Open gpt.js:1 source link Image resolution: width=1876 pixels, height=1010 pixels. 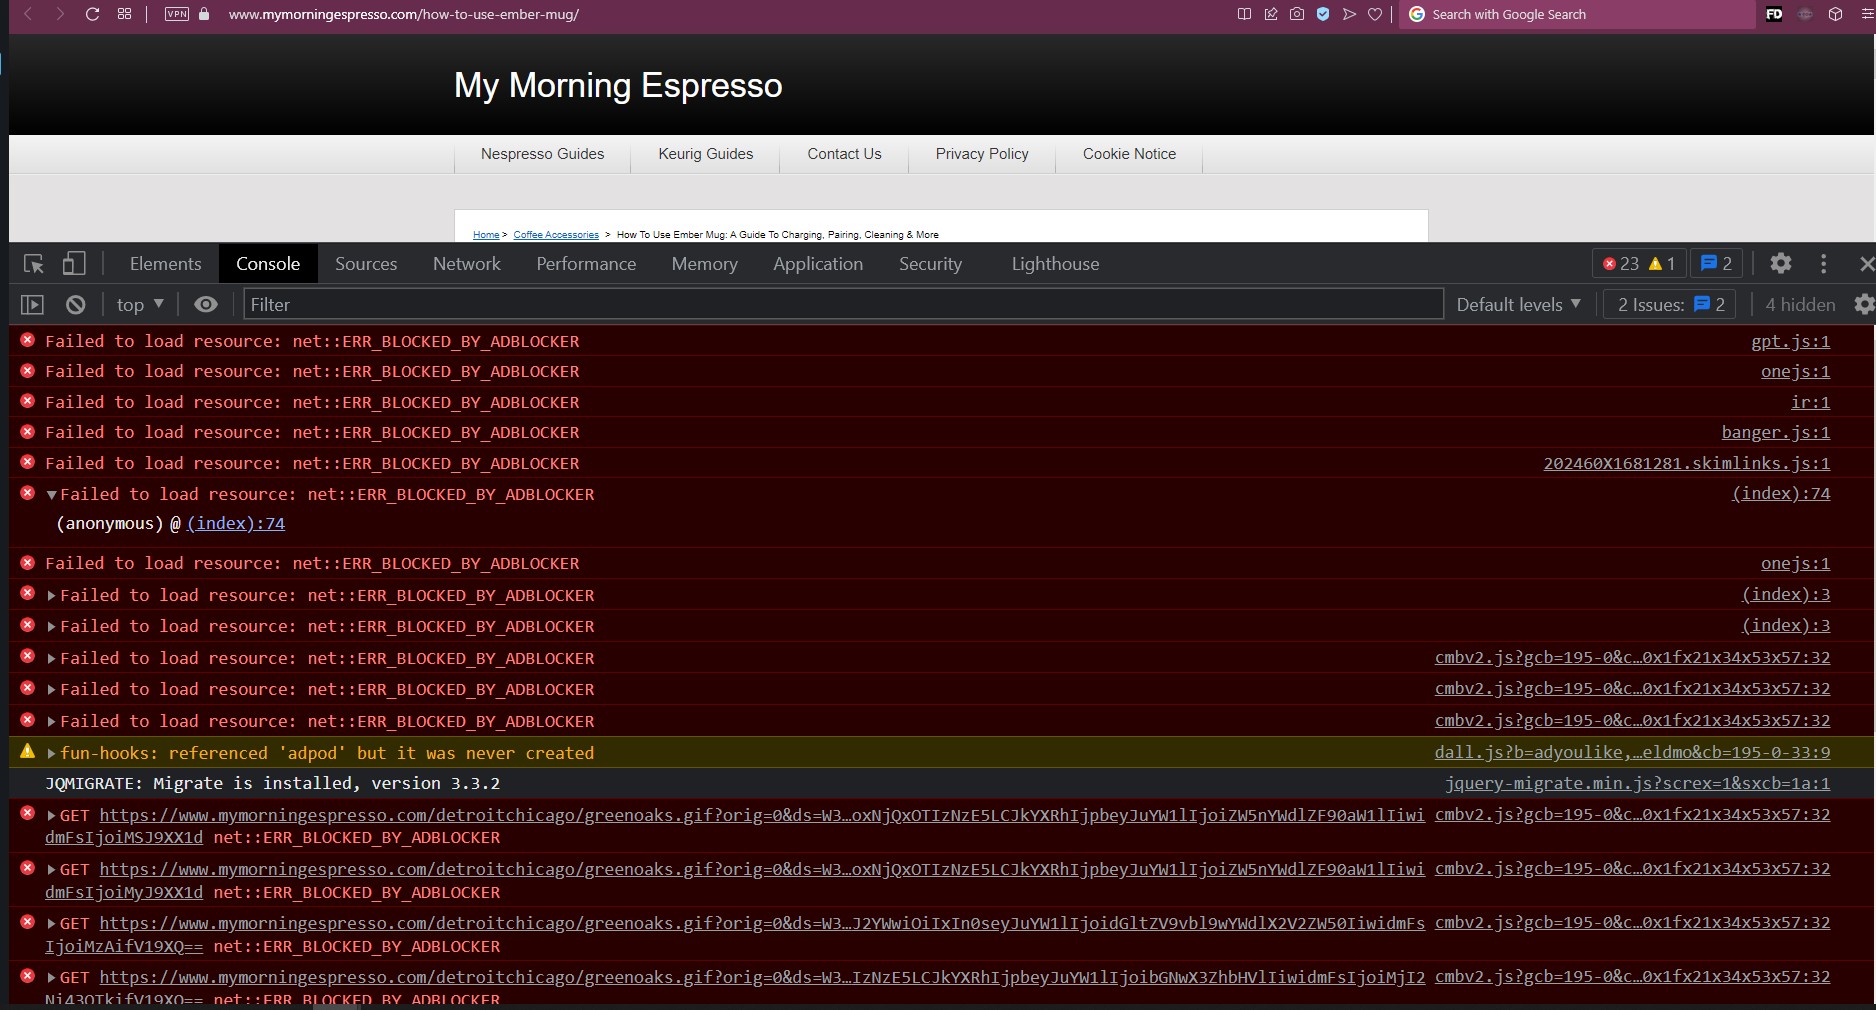pos(1790,342)
